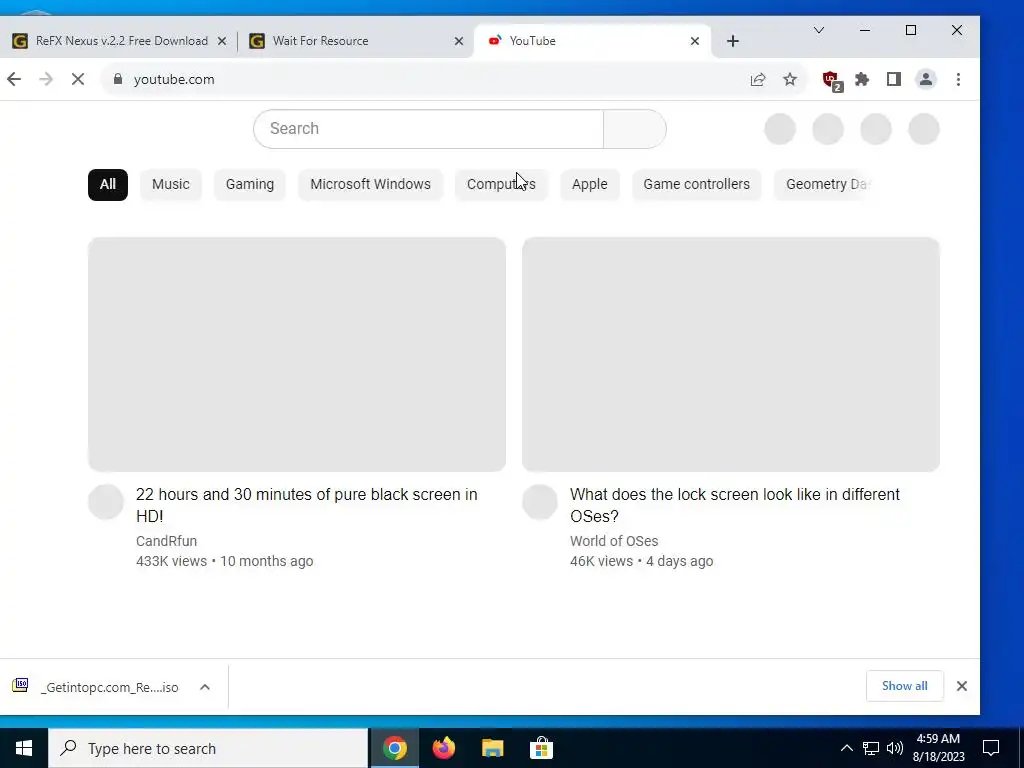Select the Microsoft Windows filter chip
The image size is (1024, 768).
pos(370,184)
